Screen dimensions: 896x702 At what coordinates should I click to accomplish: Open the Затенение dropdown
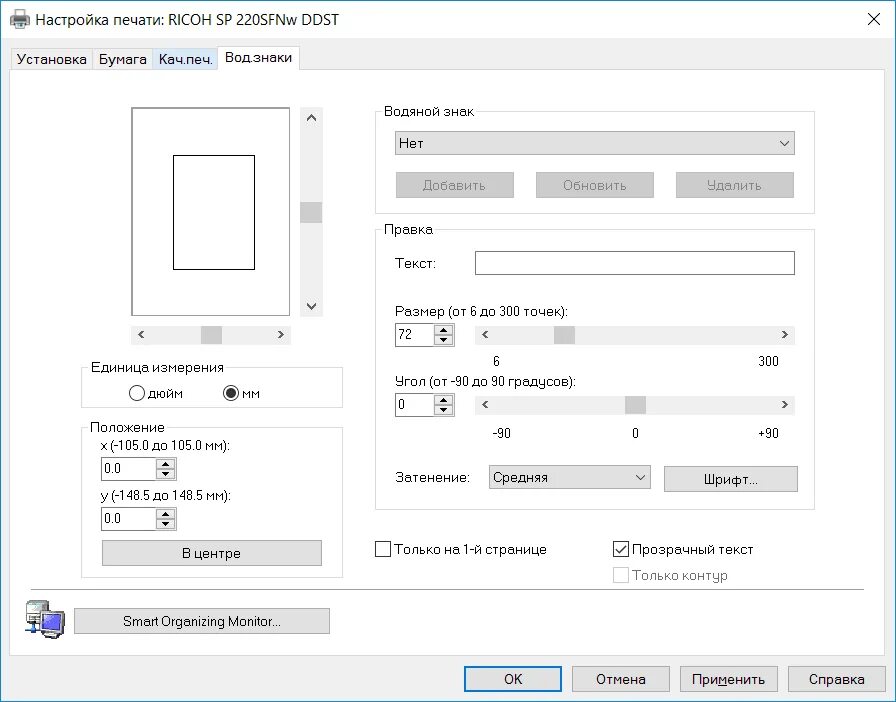[x=569, y=477]
